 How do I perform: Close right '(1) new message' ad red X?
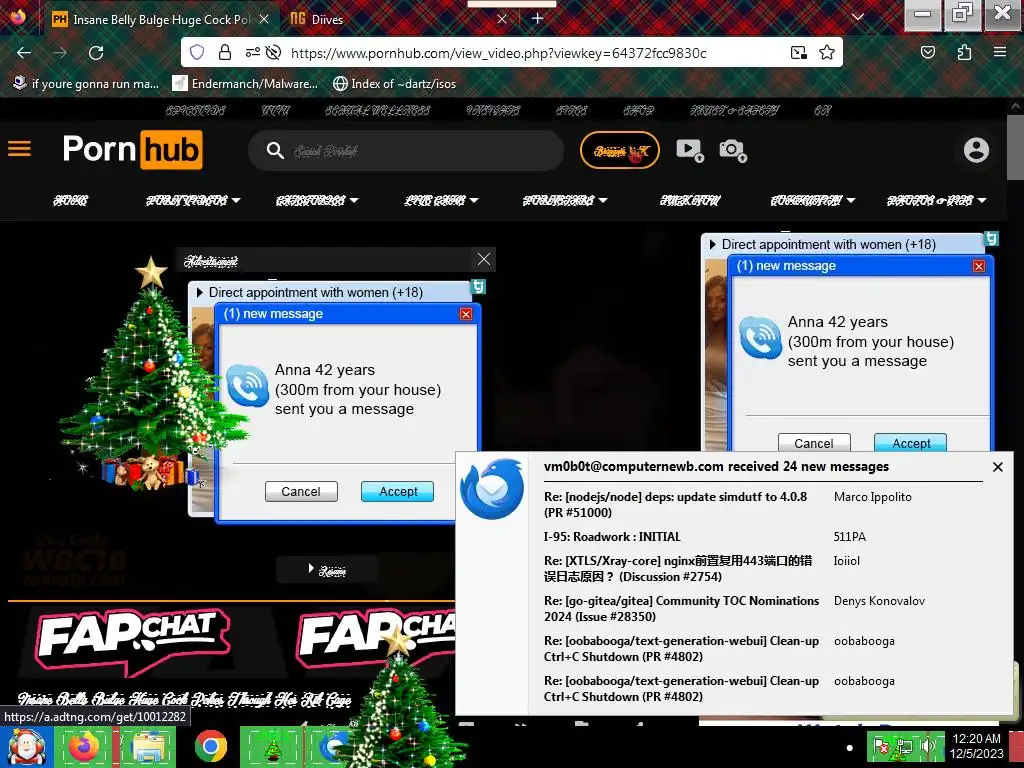coord(978,266)
